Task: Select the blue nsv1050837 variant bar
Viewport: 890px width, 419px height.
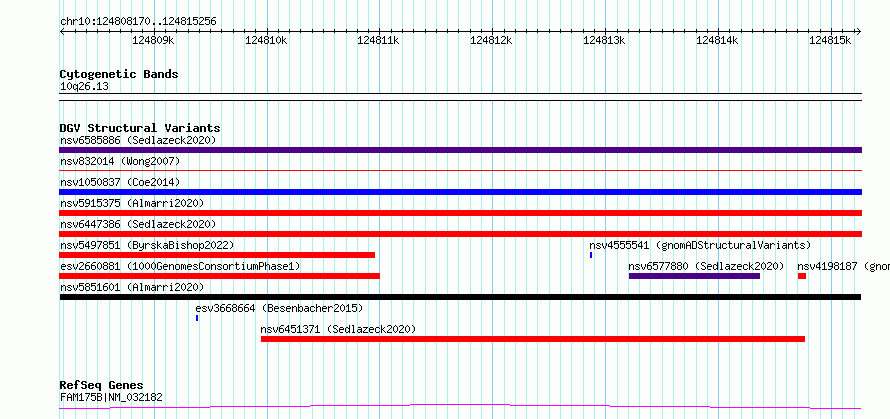Action: click(460, 192)
